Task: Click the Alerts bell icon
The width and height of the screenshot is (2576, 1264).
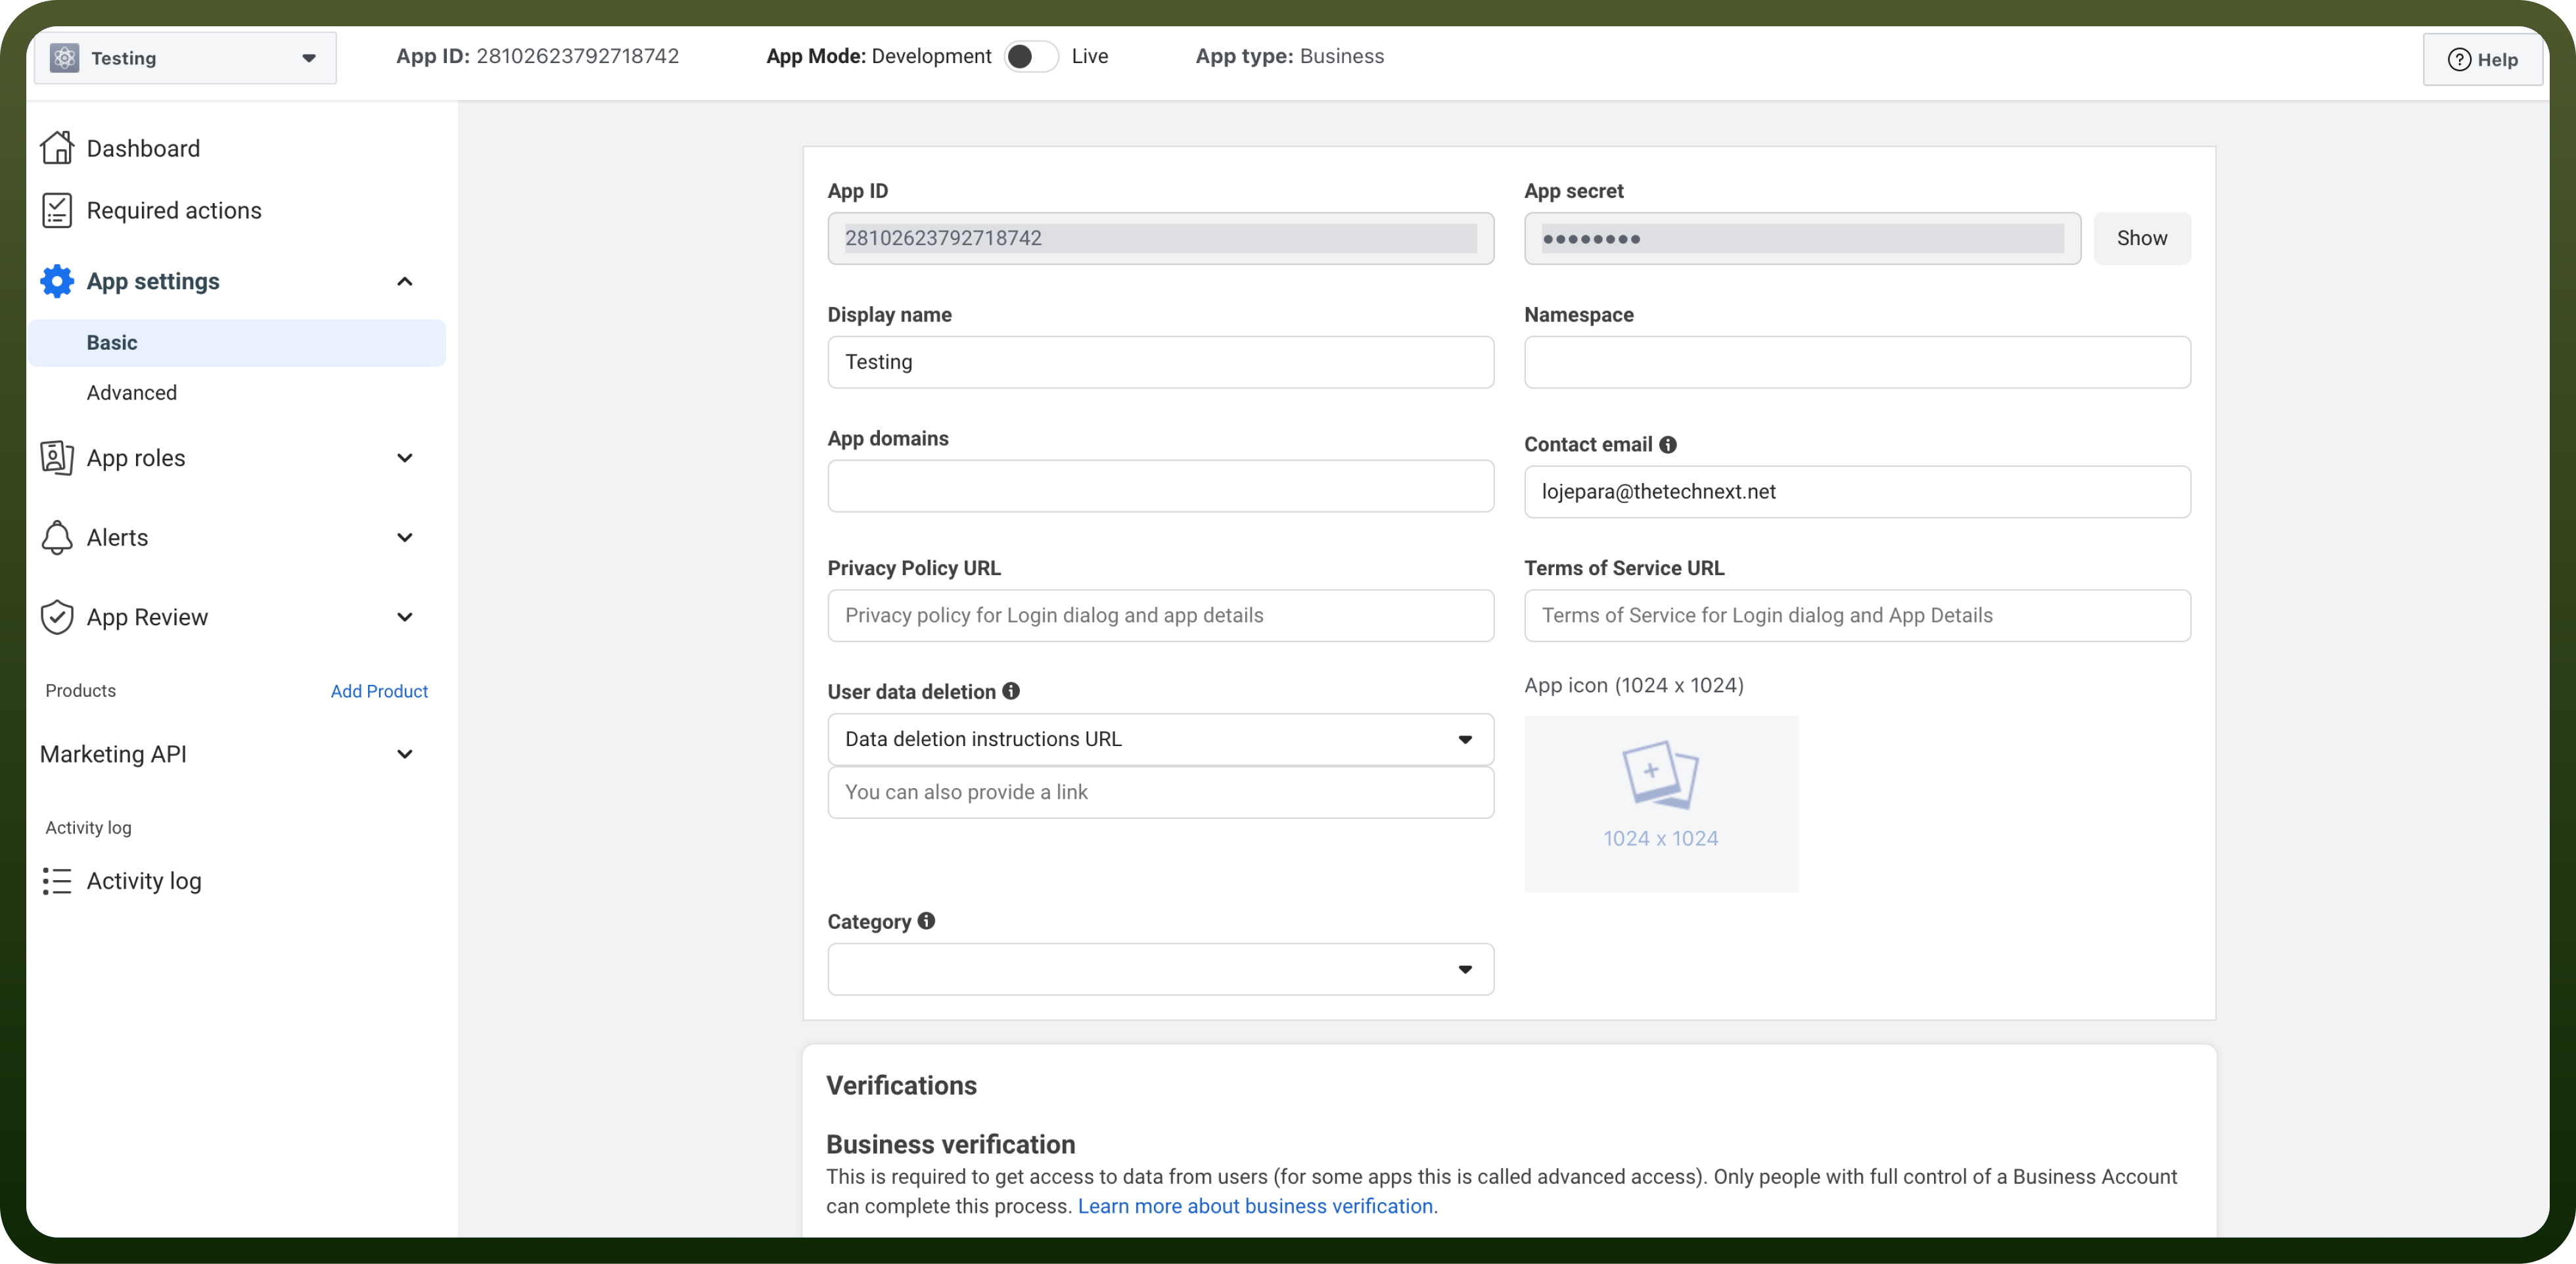Action: point(57,537)
